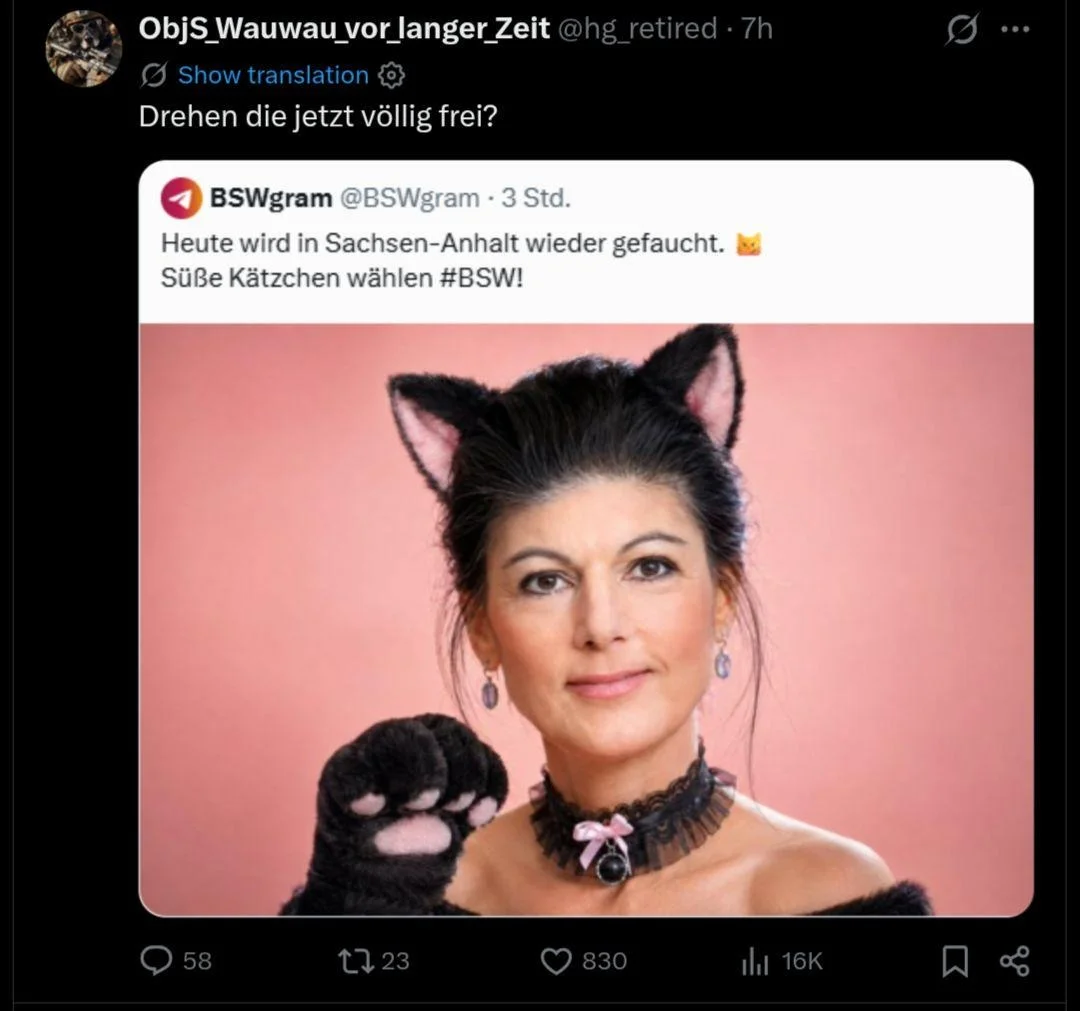Viewport: 1080px width, 1011px height.
Task: Bookmark this post
Action: (955, 961)
